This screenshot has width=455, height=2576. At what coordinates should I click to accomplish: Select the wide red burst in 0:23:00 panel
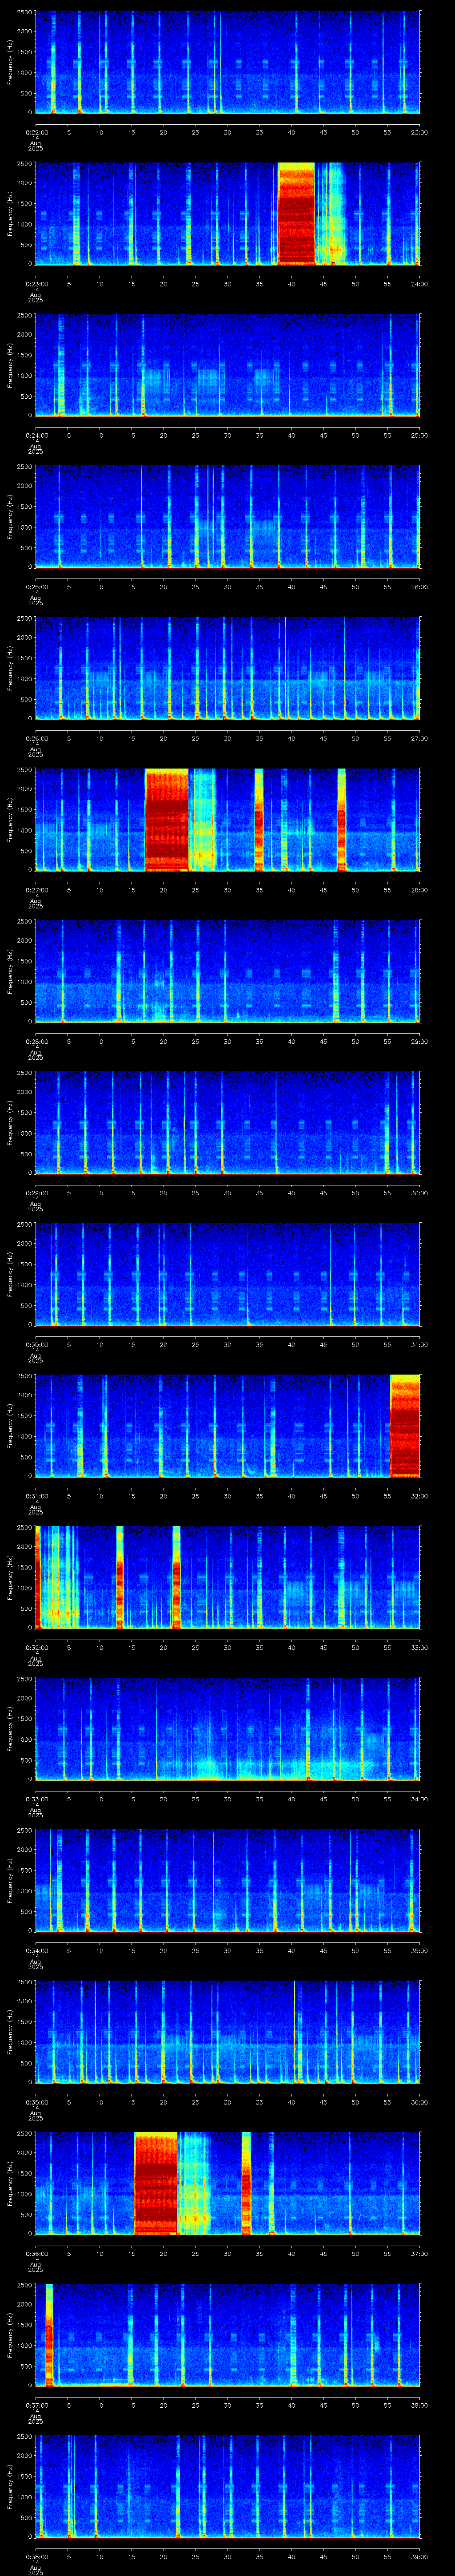296,214
